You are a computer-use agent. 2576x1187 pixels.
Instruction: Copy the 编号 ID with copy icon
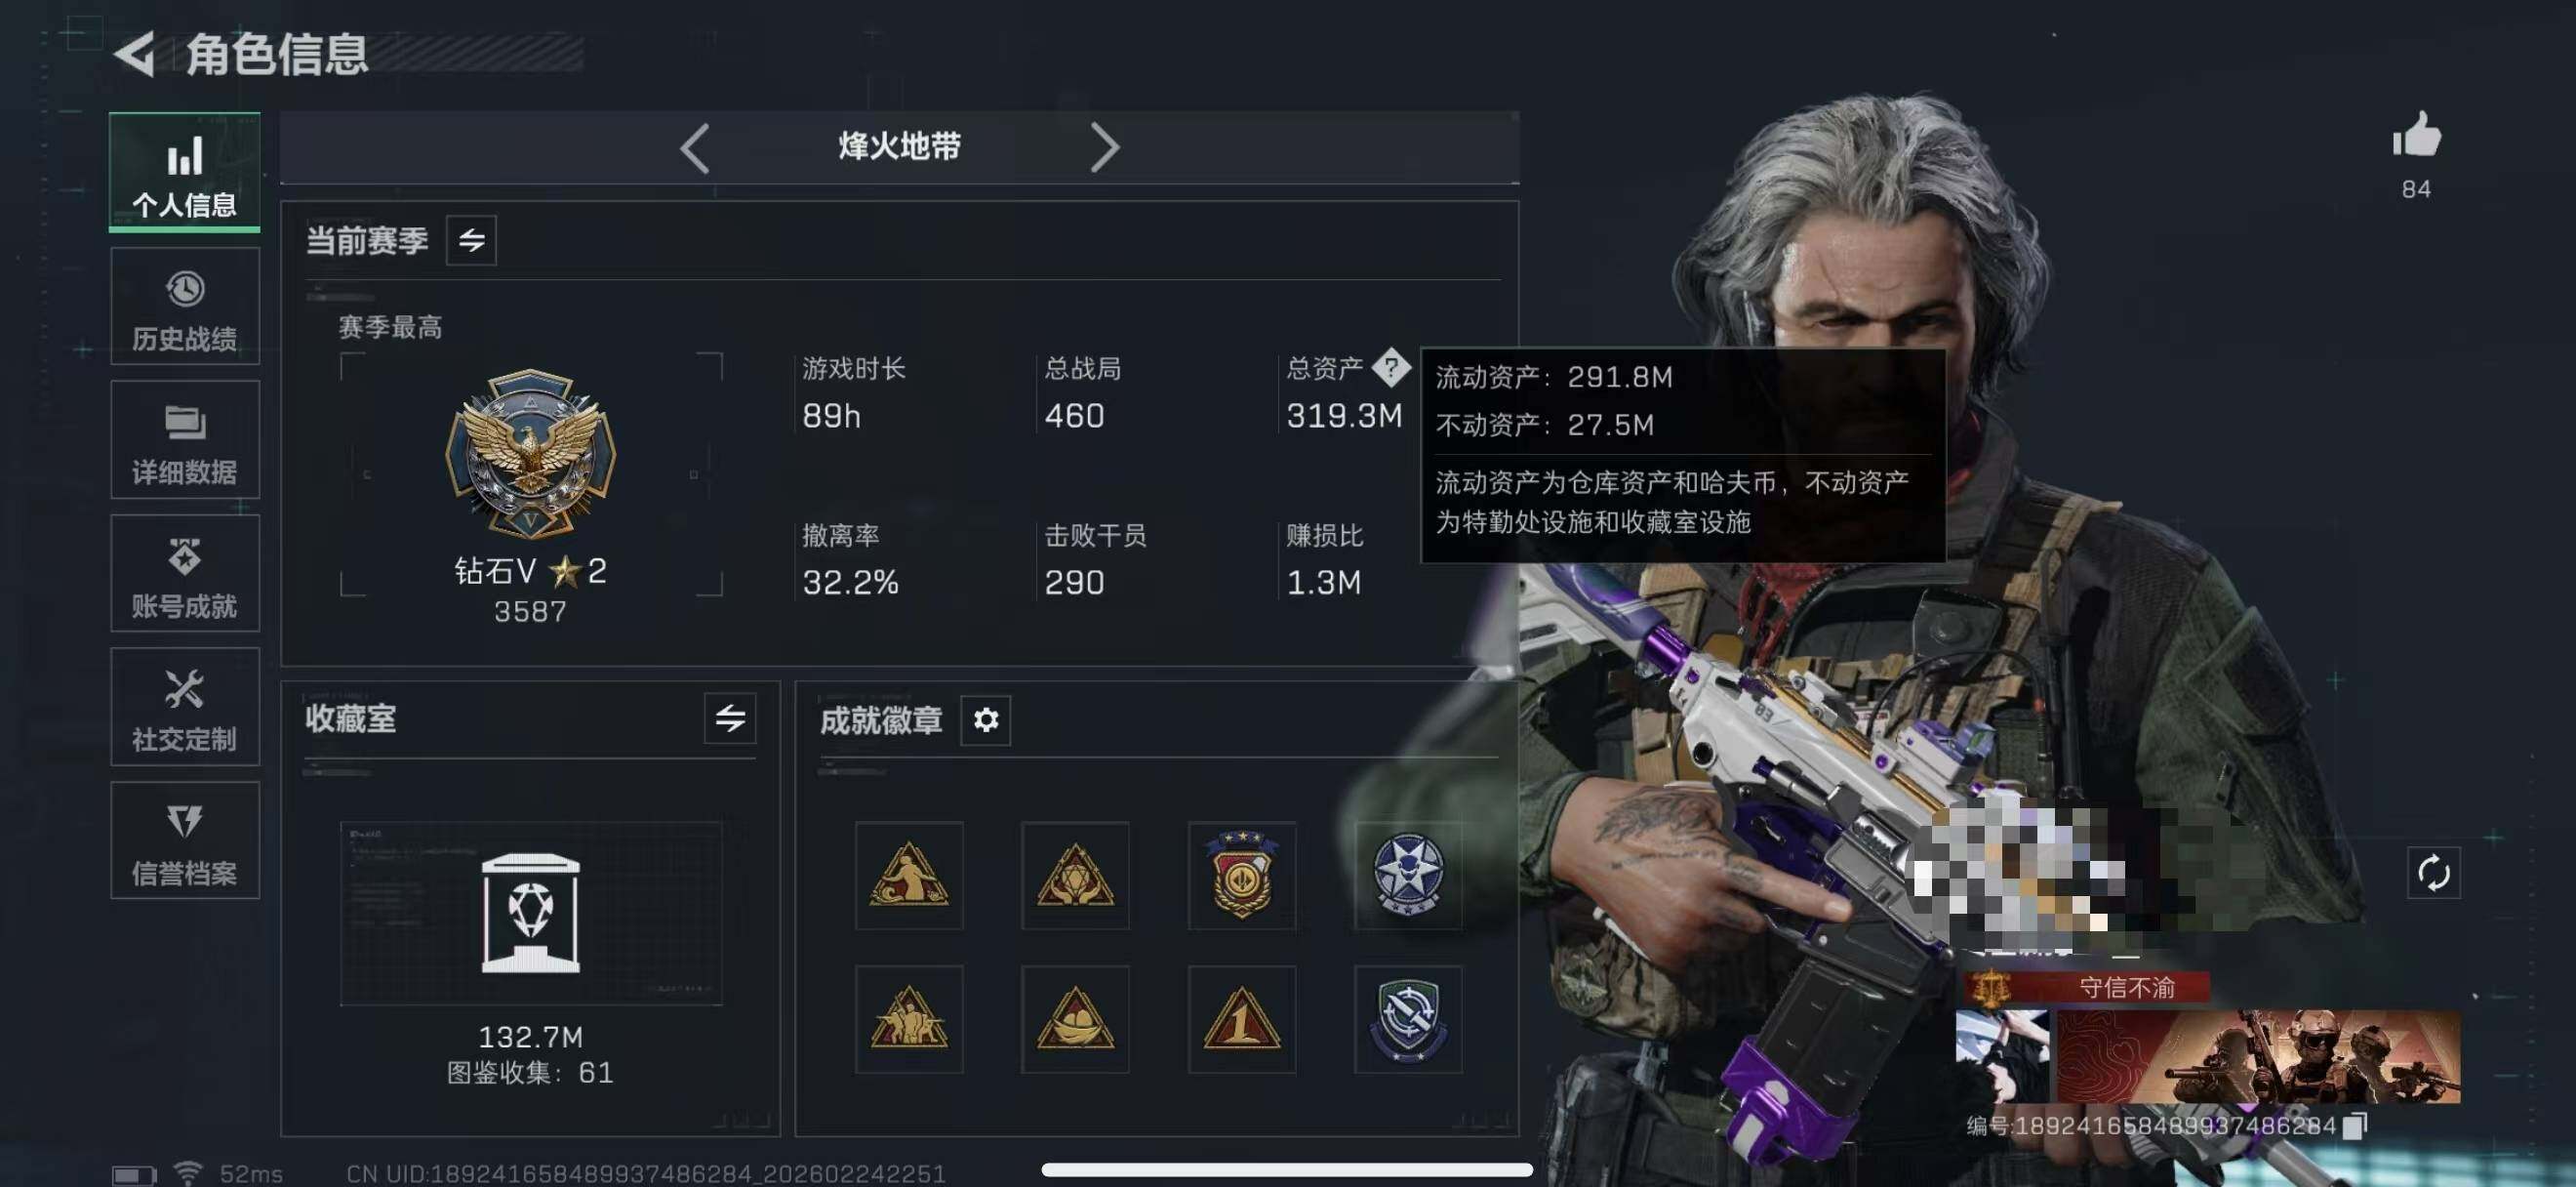point(2355,1126)
